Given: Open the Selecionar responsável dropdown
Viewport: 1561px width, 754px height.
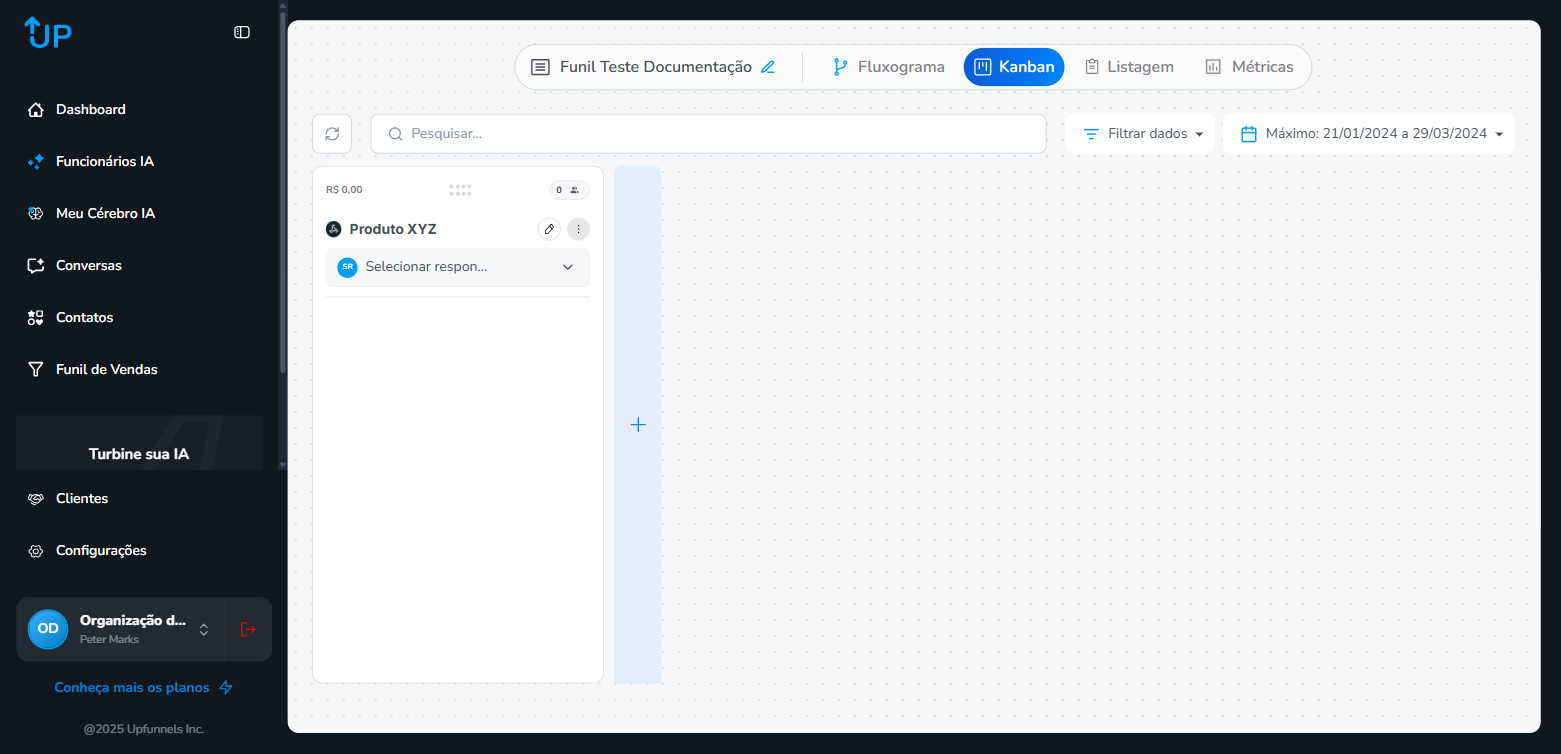Looking at the screenshot, I should tap(457, 267).
